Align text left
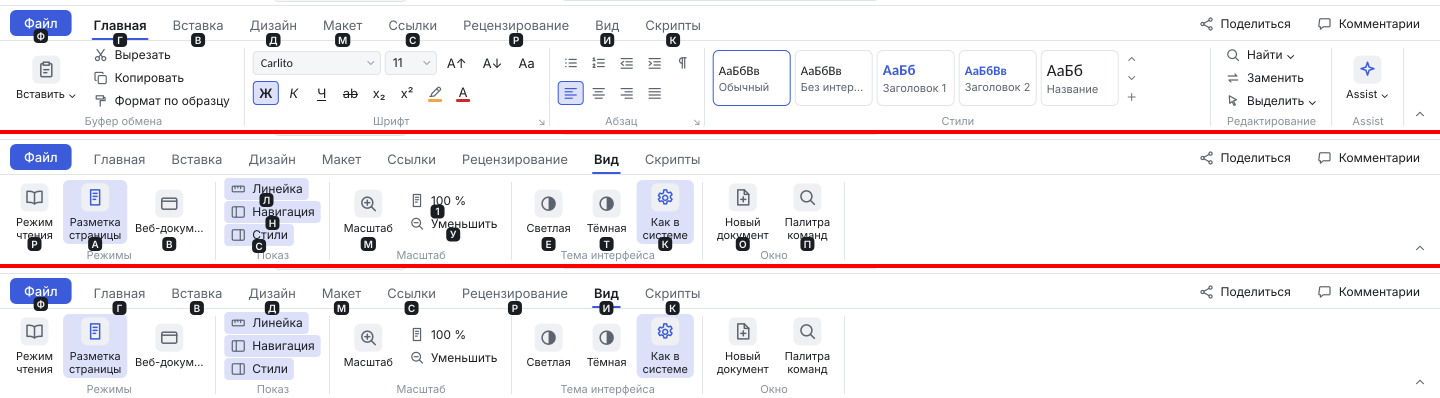 pyautogui.click(x=571, y=94)
